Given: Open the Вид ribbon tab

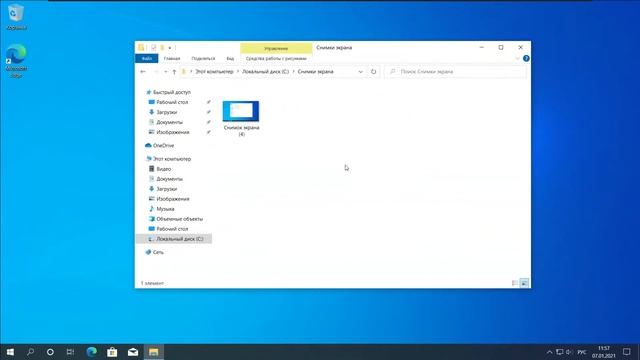Looking at the screenshot, I should click(x=230, y=58).
